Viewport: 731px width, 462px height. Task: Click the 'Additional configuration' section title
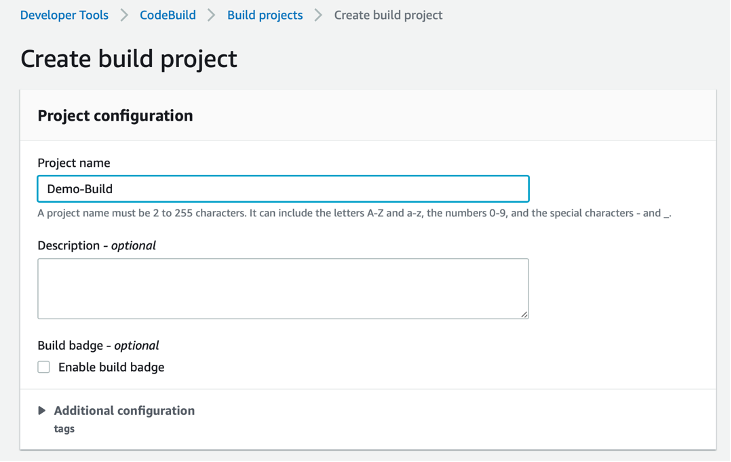point(124,411)
